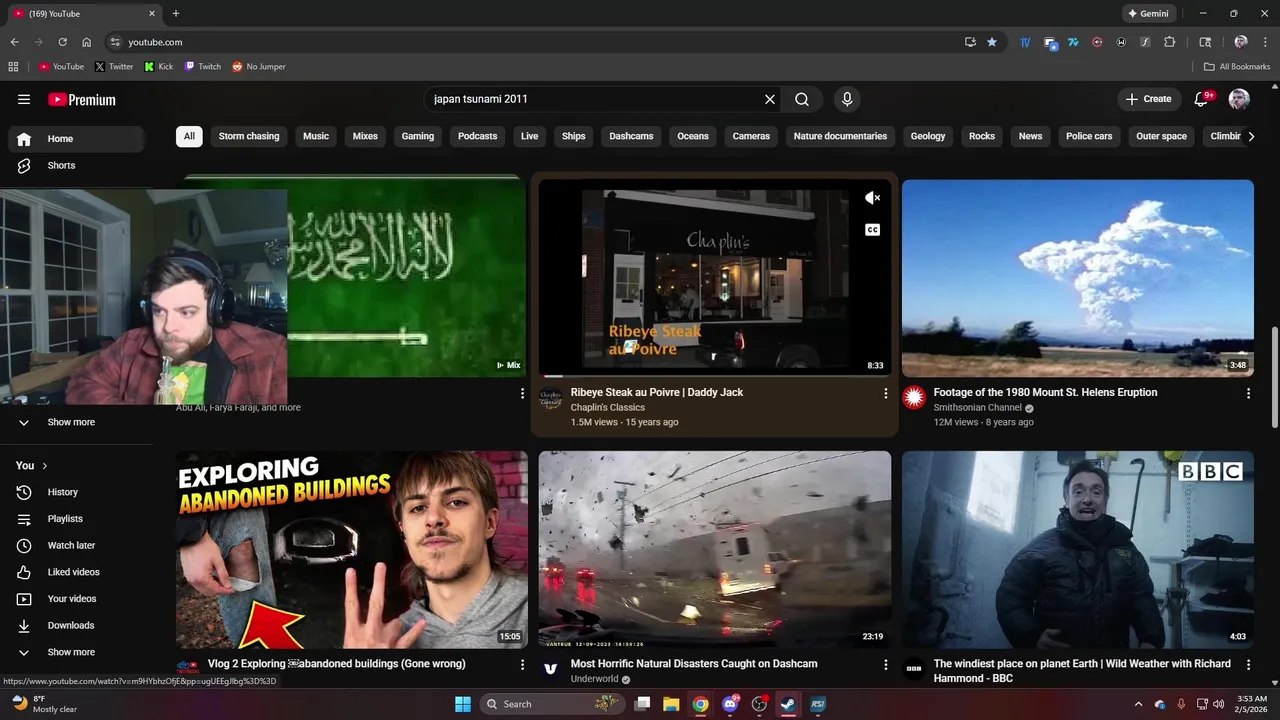
Task: Open the Gemini button in Chrome
Action: [x=1148, y=14]
